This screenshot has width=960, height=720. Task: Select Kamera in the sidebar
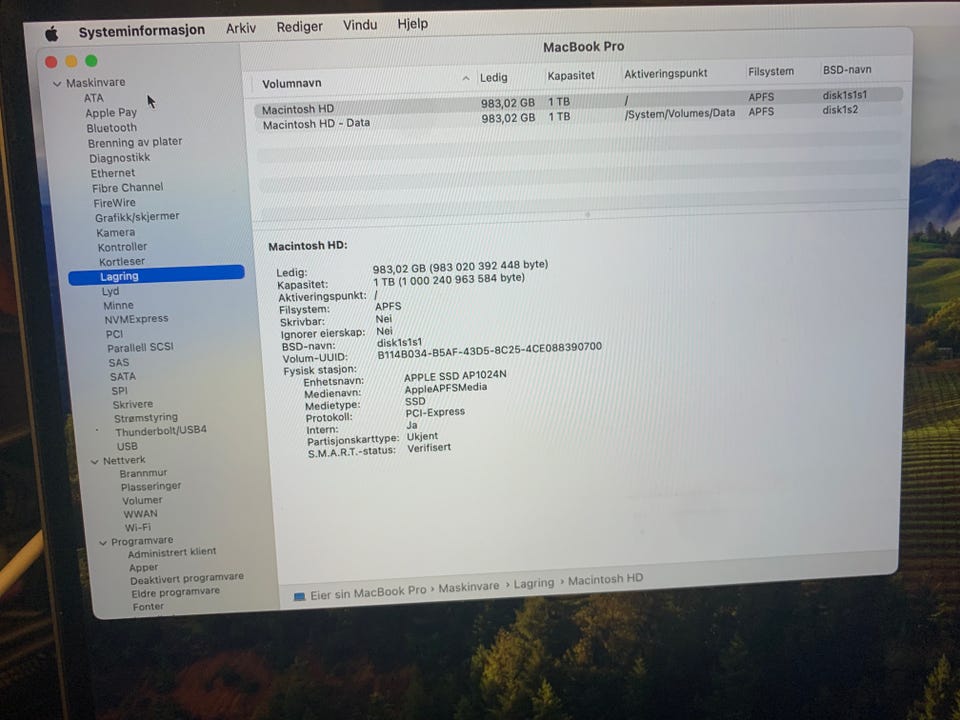(116, 232)
